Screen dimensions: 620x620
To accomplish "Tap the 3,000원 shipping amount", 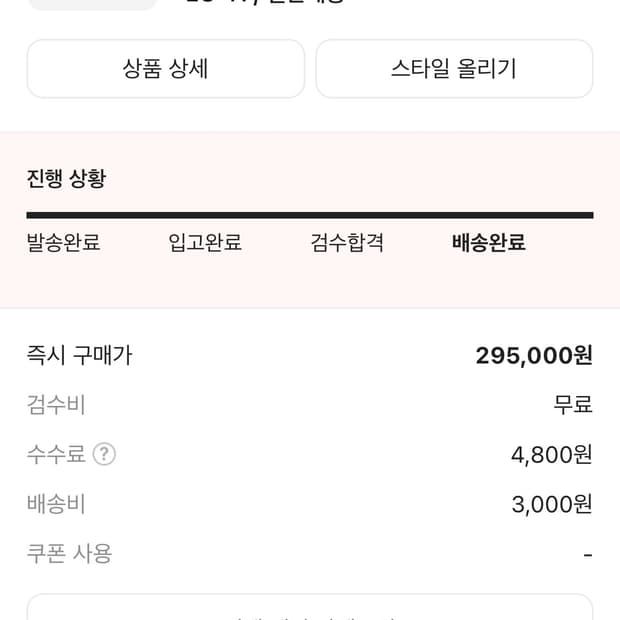I will [551, 504].
